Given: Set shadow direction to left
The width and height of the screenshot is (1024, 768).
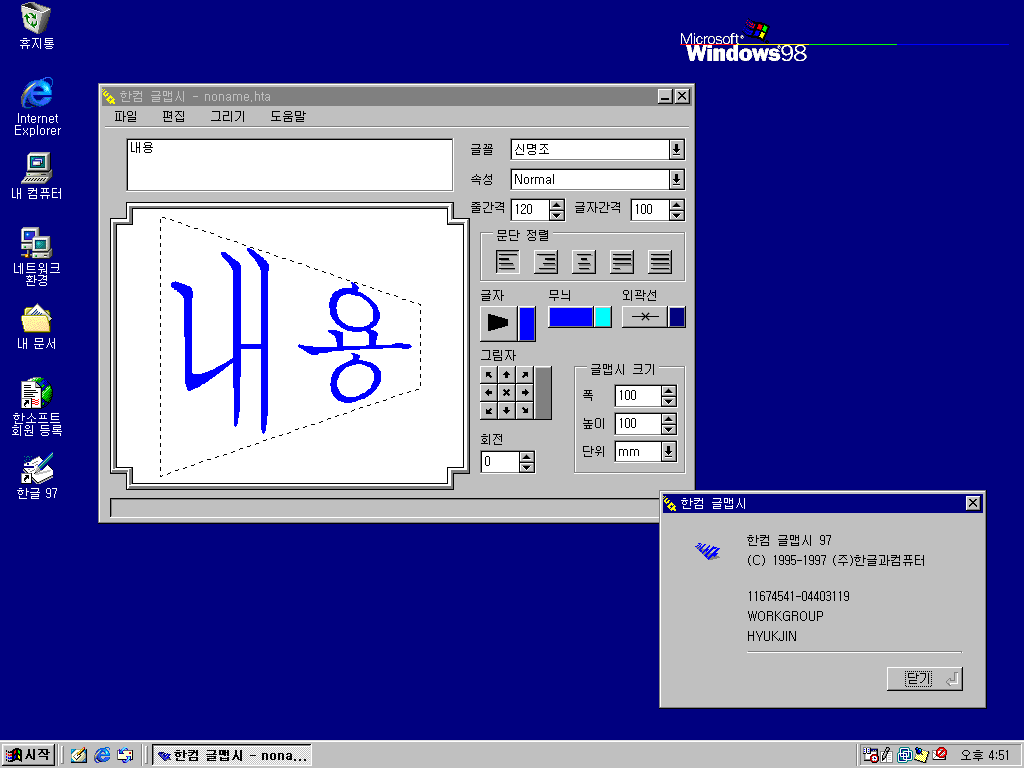Looking at the screenshot, I should tap(488, 392).
